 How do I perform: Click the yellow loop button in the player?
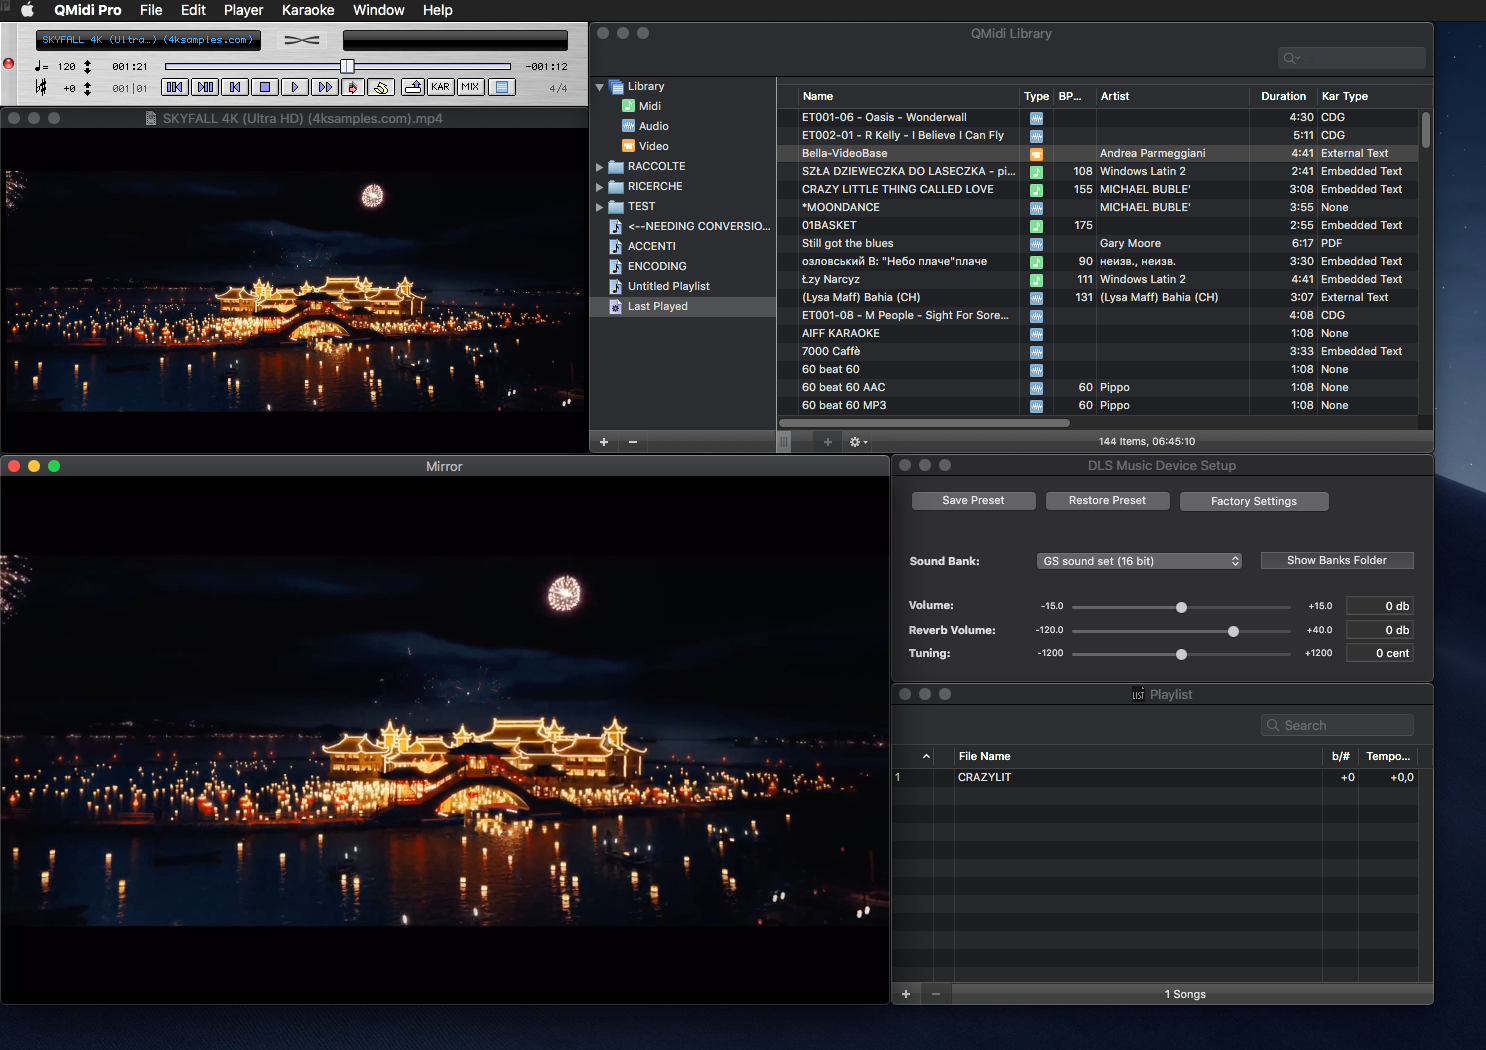(x=381, y=87)
